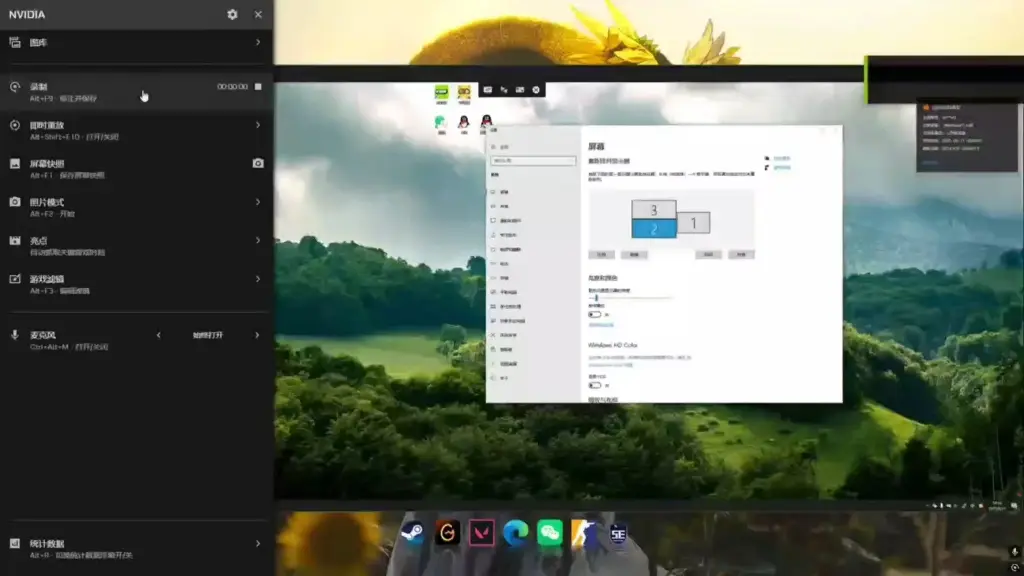Select display 2 in settings window
The height and width of the screenshot is (576, 1024).
pos(654,229)
